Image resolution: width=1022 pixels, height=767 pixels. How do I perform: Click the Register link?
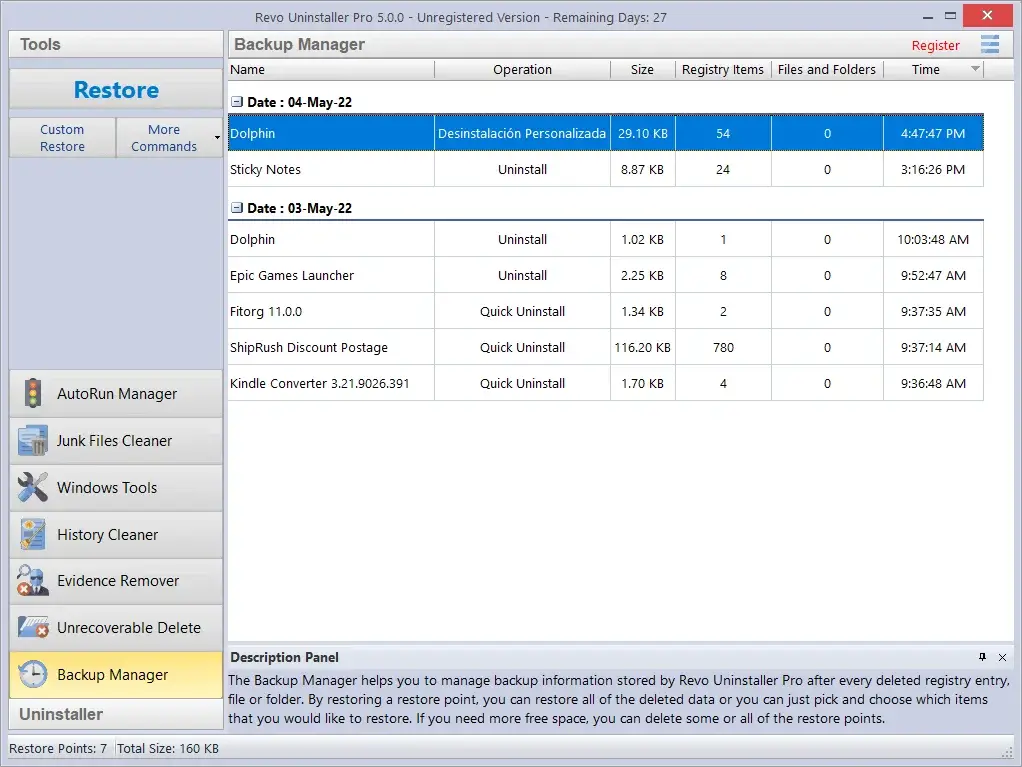tap(935, 45)
